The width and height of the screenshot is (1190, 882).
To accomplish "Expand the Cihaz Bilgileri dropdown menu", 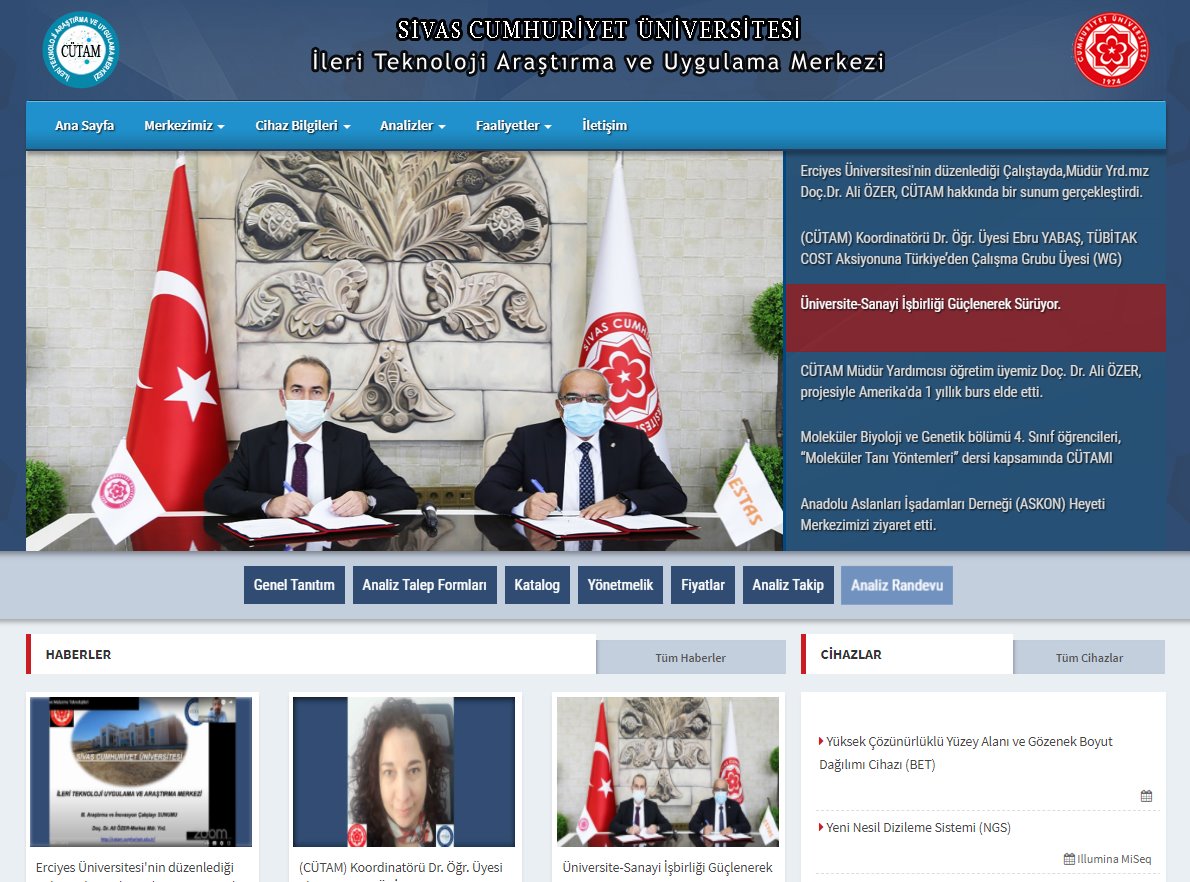I will click(x=302, y=125).
